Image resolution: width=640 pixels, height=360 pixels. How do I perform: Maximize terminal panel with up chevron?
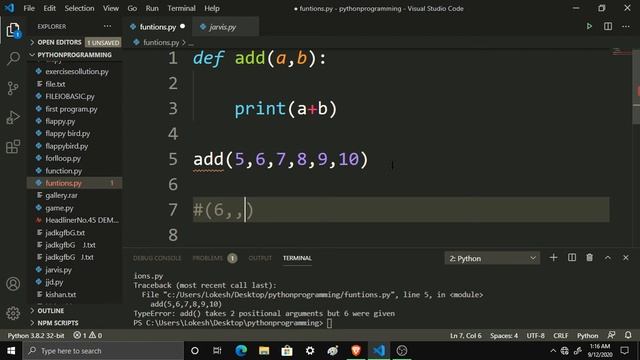tap(608, 258)
